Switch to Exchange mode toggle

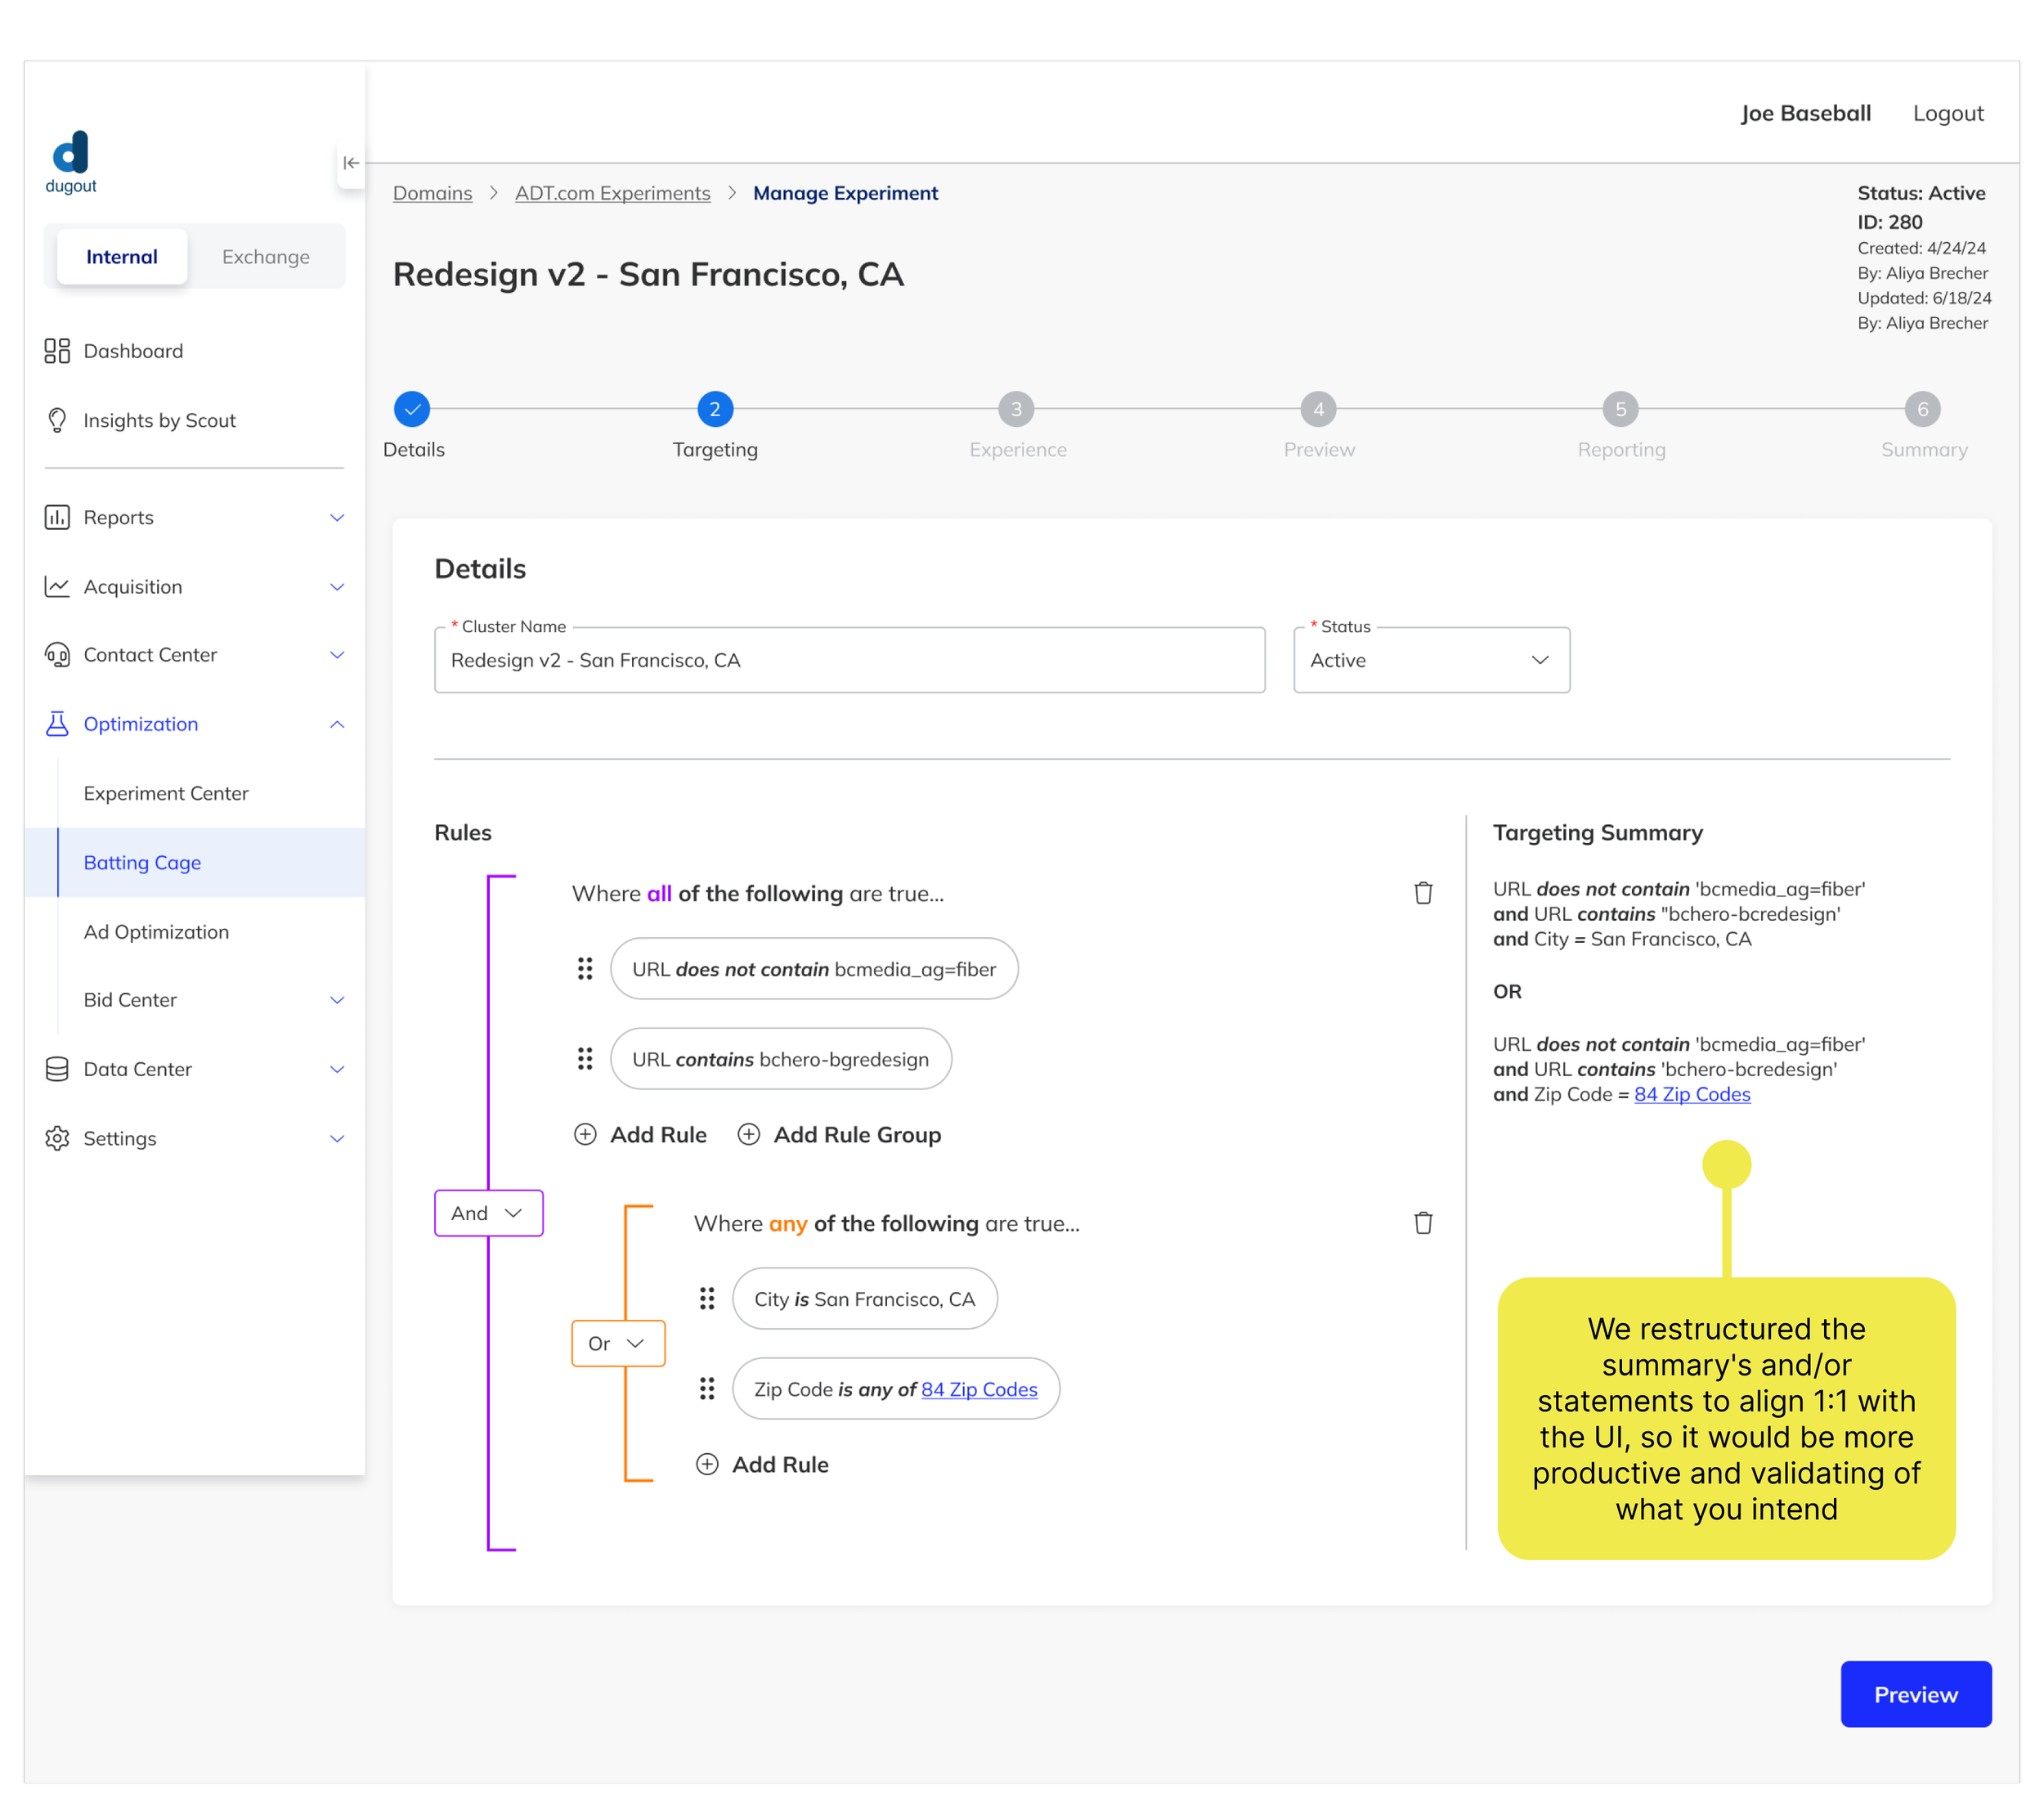click(266, 257)
